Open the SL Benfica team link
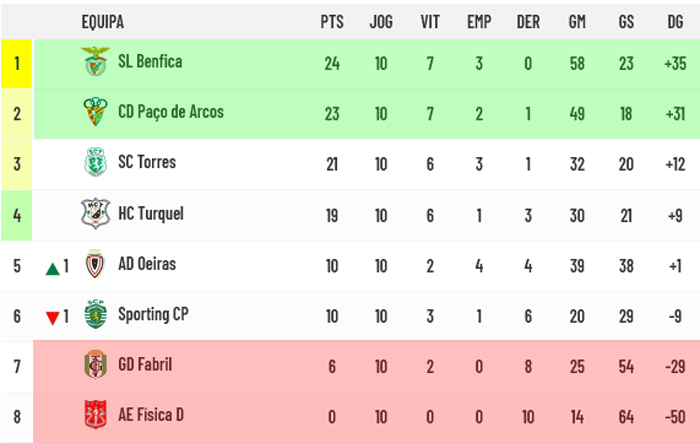This screenshot has width=700, height=443. [150, 62]
